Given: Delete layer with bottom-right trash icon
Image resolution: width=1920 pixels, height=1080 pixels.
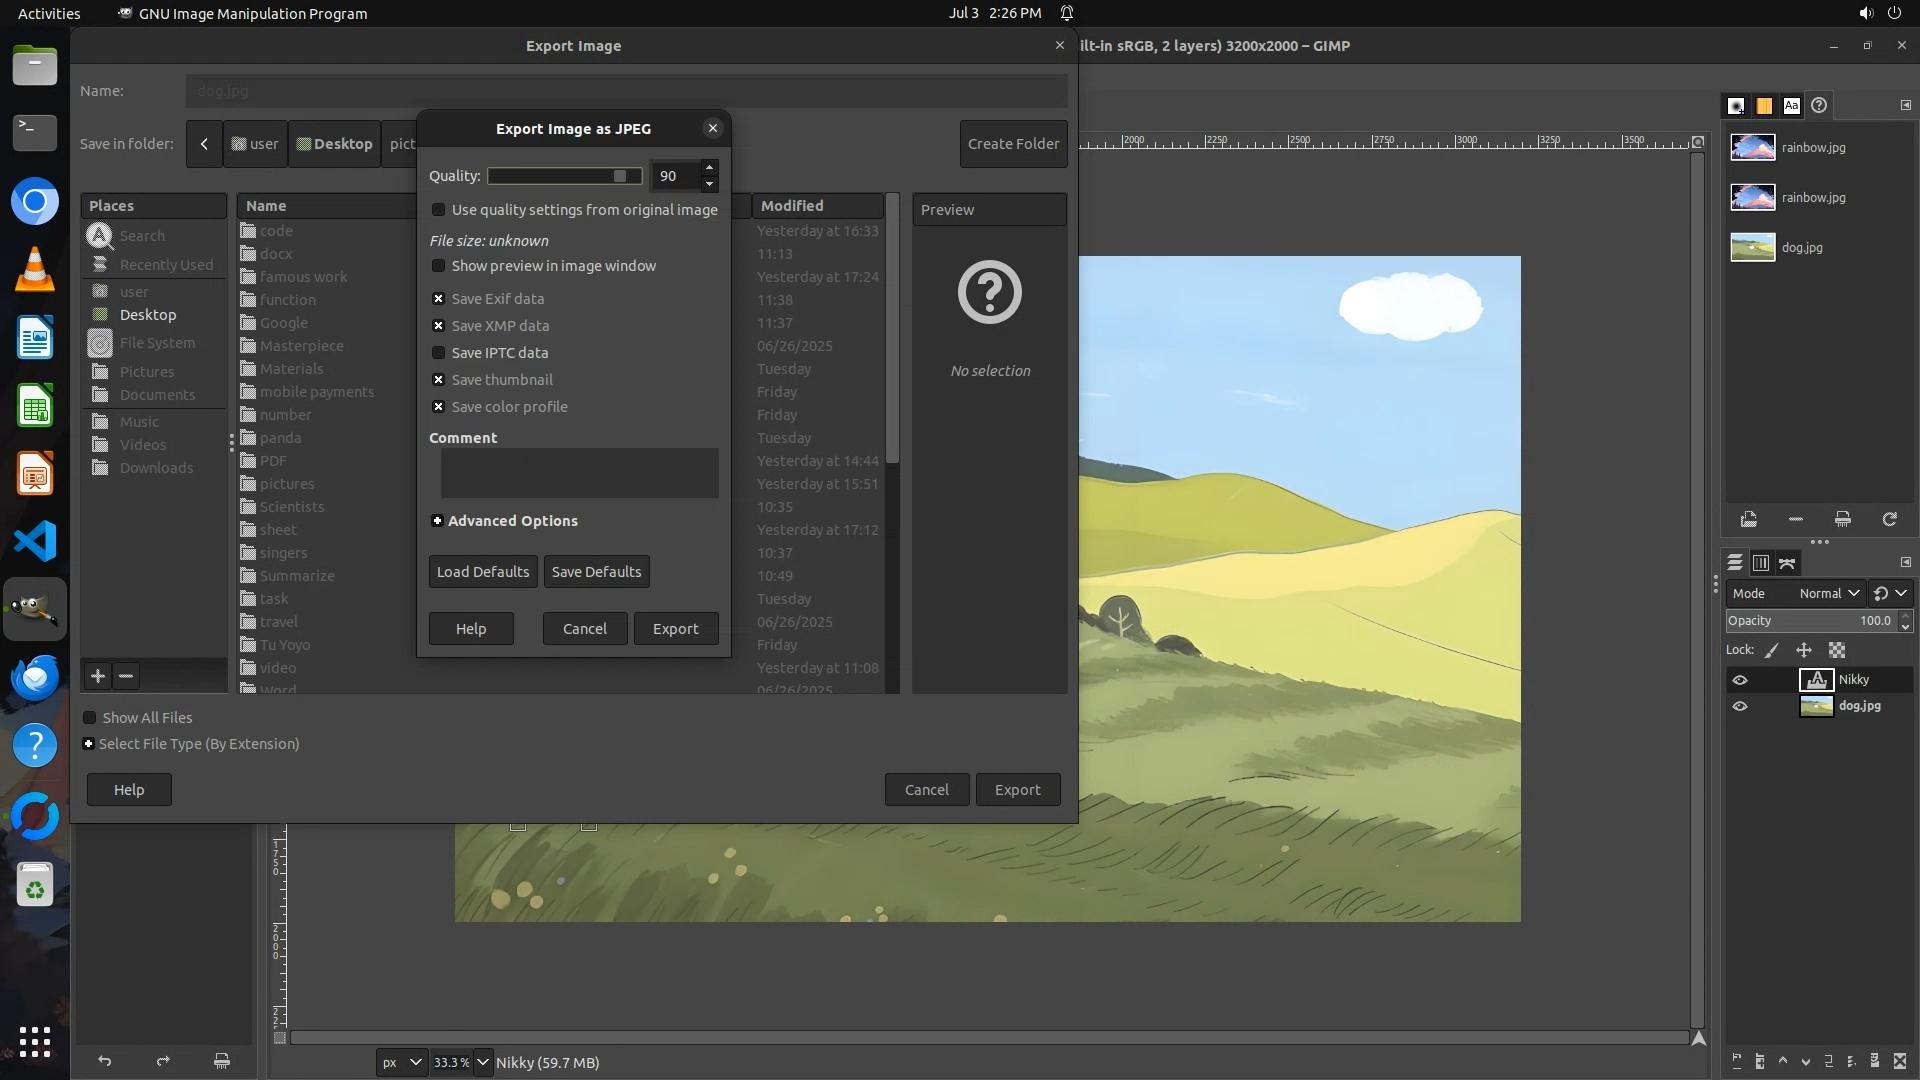Looking at the screenshot, I should click(1900, 1061).
